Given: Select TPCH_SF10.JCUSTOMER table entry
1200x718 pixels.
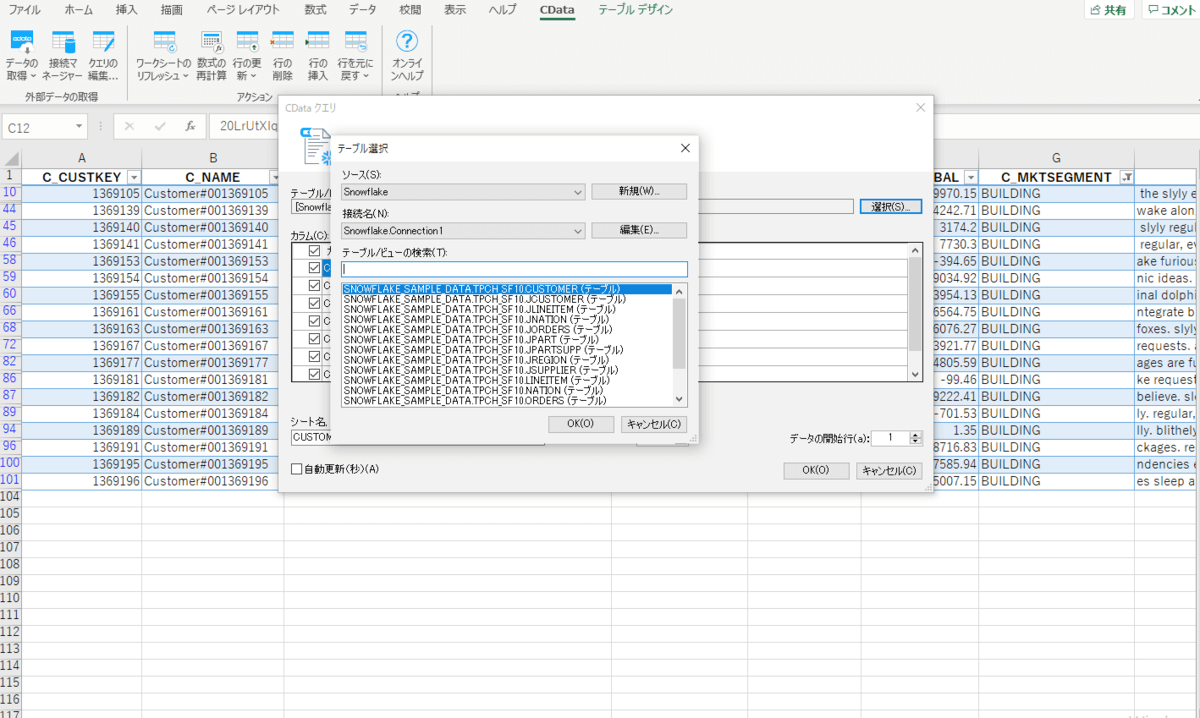Looking at the screenshot, I should tap(484, 299).
